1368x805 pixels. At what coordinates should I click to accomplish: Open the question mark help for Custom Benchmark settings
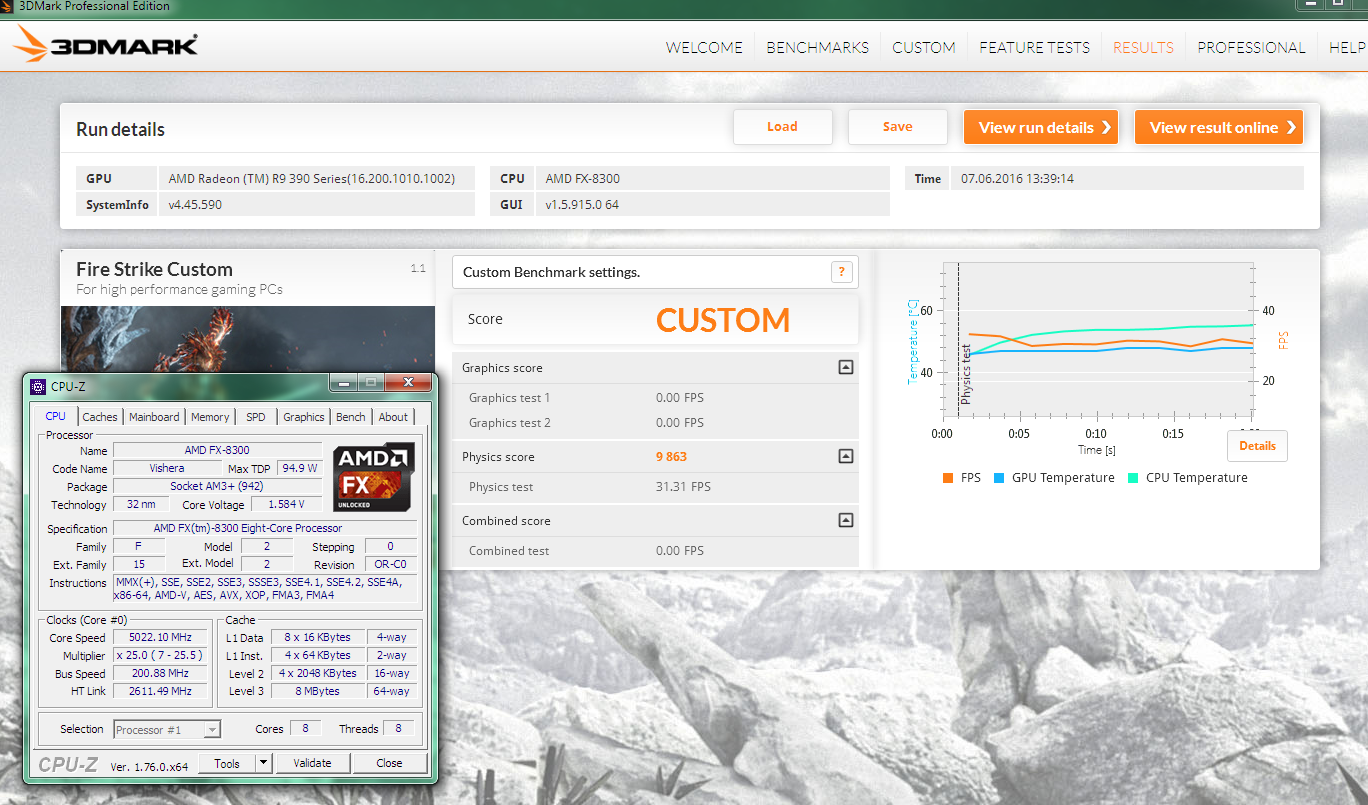coord(842,272)
